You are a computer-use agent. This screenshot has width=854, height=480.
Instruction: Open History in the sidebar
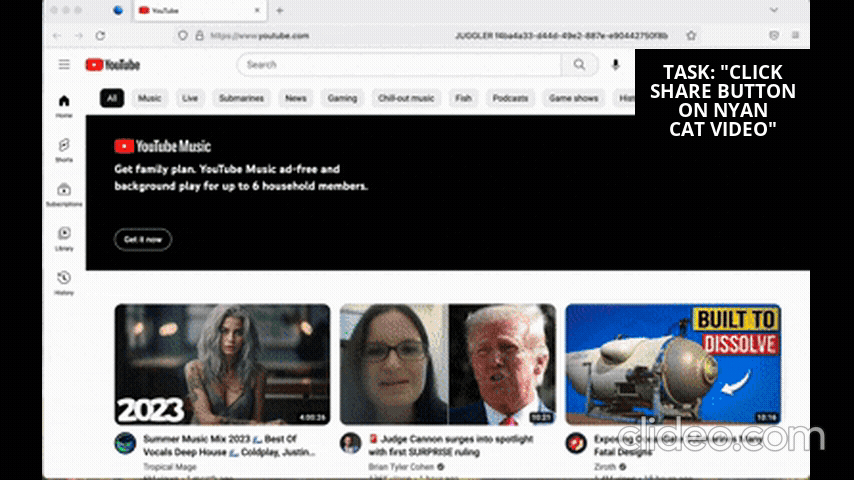point(64,283)
